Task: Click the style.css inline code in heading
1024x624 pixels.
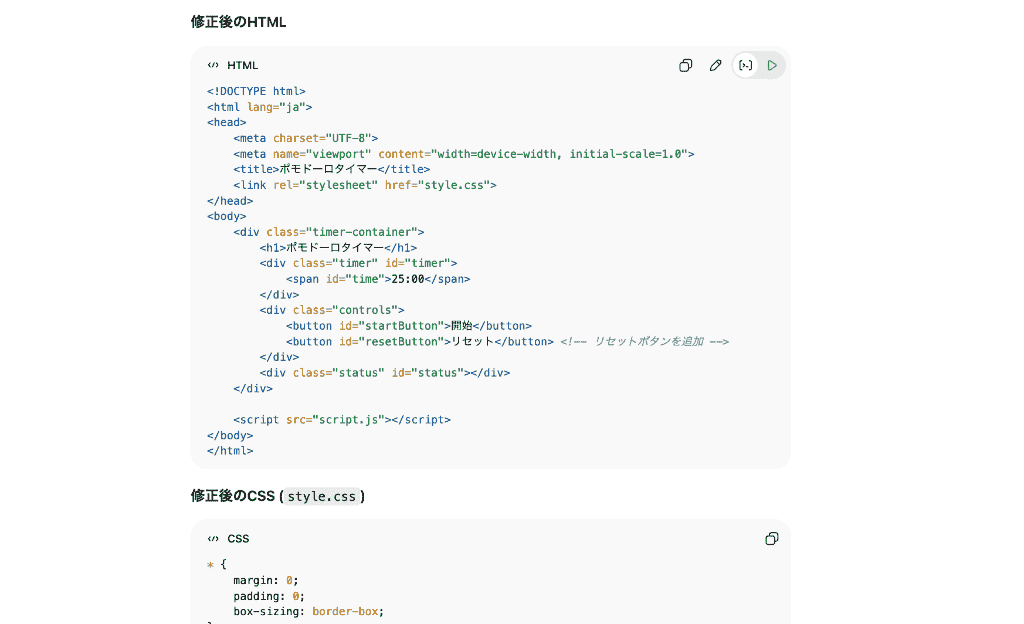Action: click(321, 496)
